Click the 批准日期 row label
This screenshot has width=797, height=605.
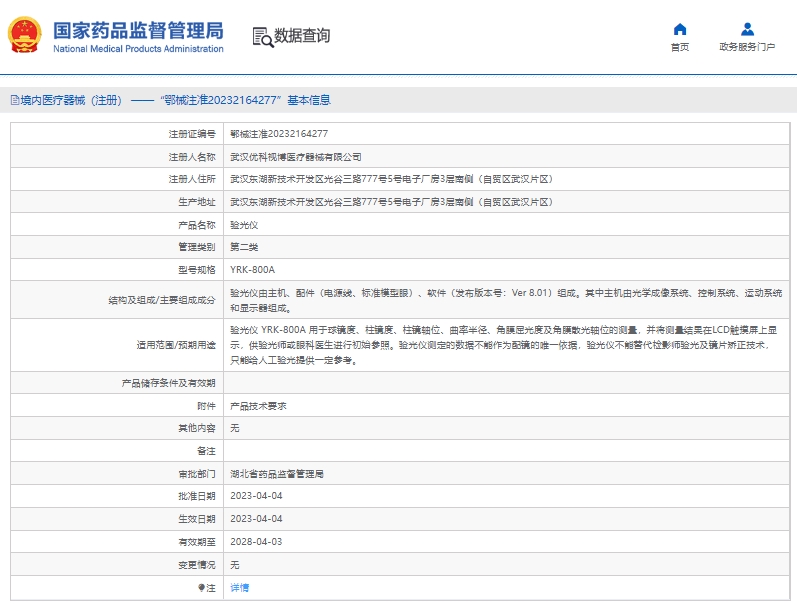(197, 496)
